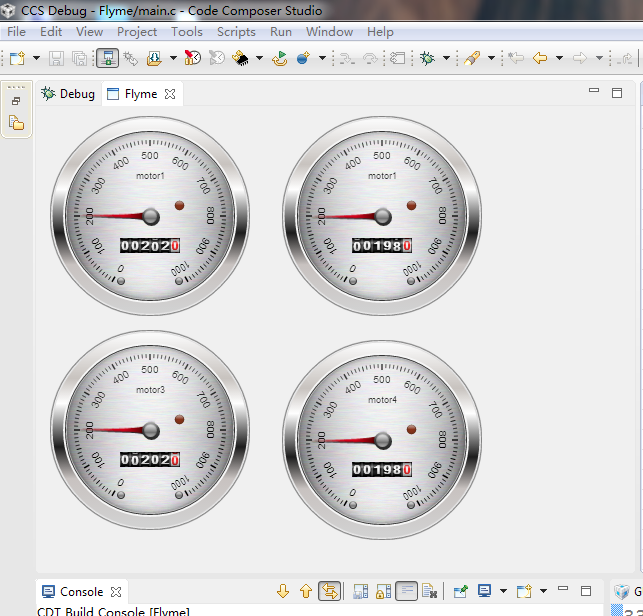Close the Flyme tab
The image size is (643, 616).
[x=170, y=94]
